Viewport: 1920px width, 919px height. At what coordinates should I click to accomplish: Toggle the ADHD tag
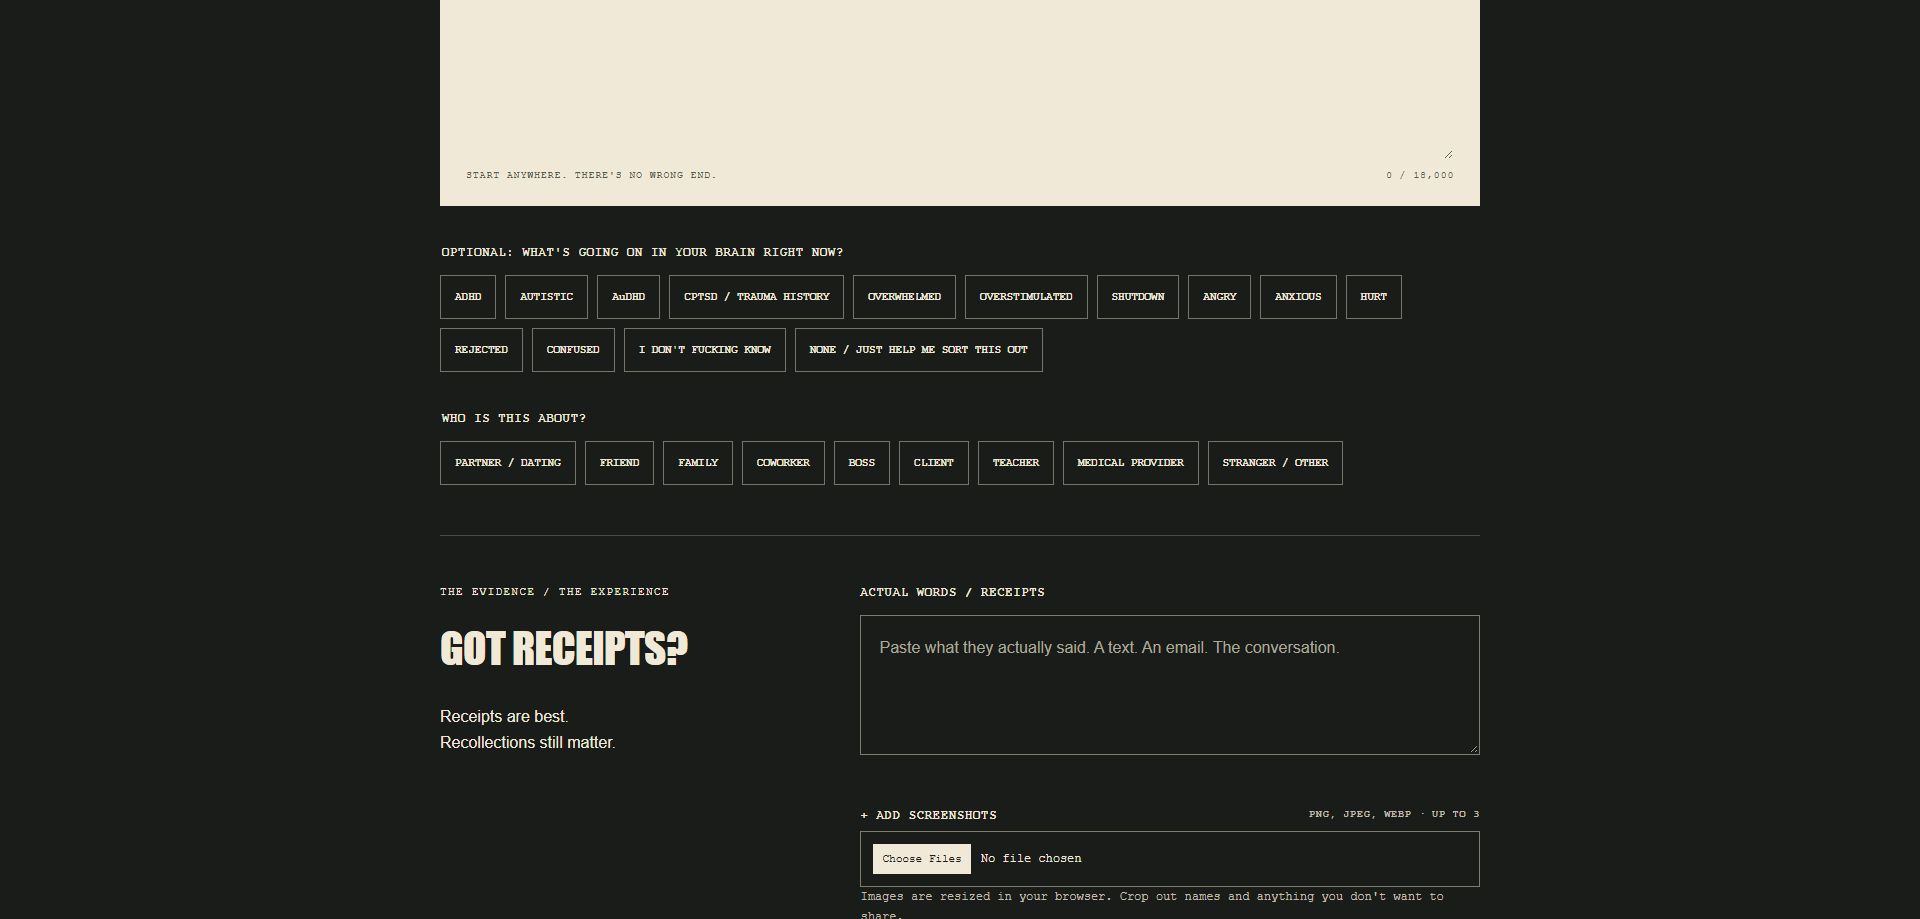pos(468,297)
